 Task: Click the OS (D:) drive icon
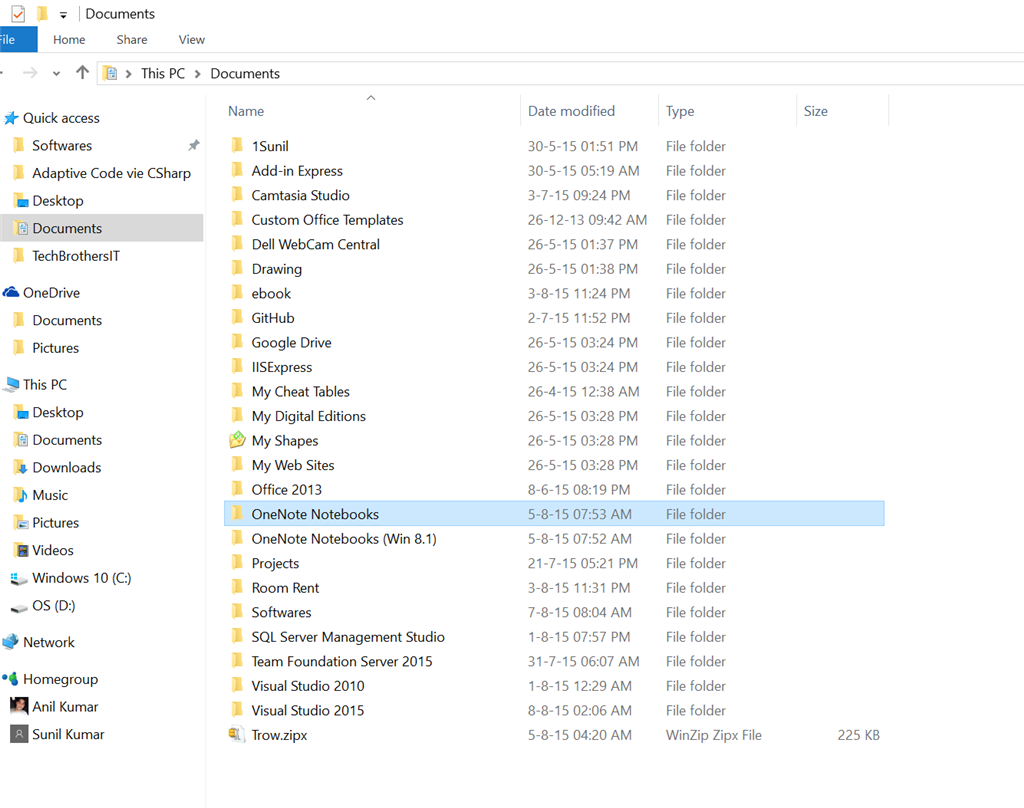(x=20, y=607)
